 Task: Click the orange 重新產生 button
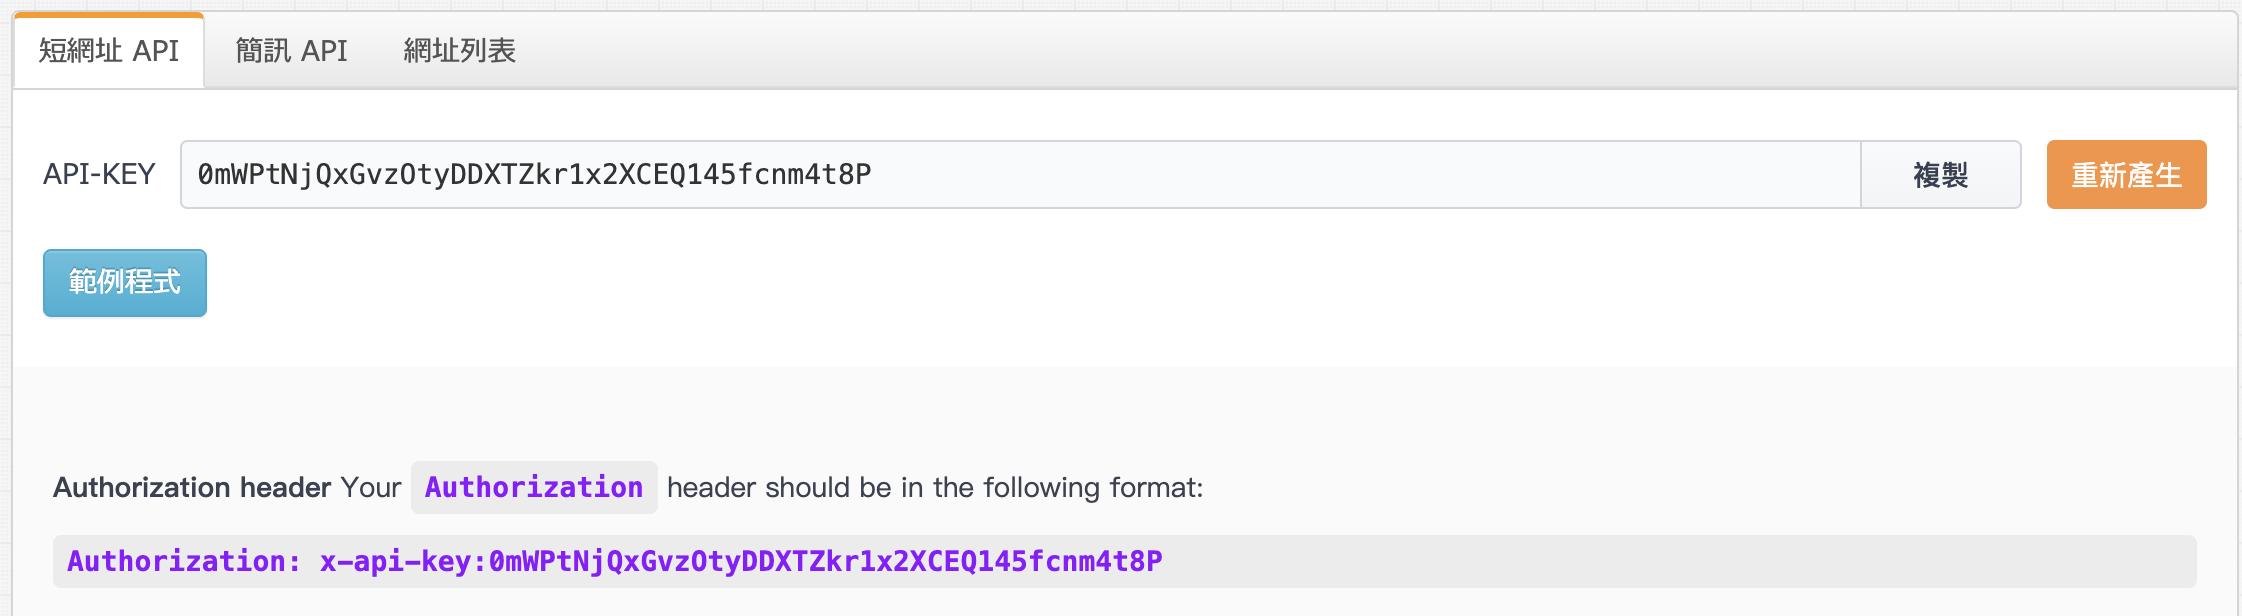coord(2126,175)
